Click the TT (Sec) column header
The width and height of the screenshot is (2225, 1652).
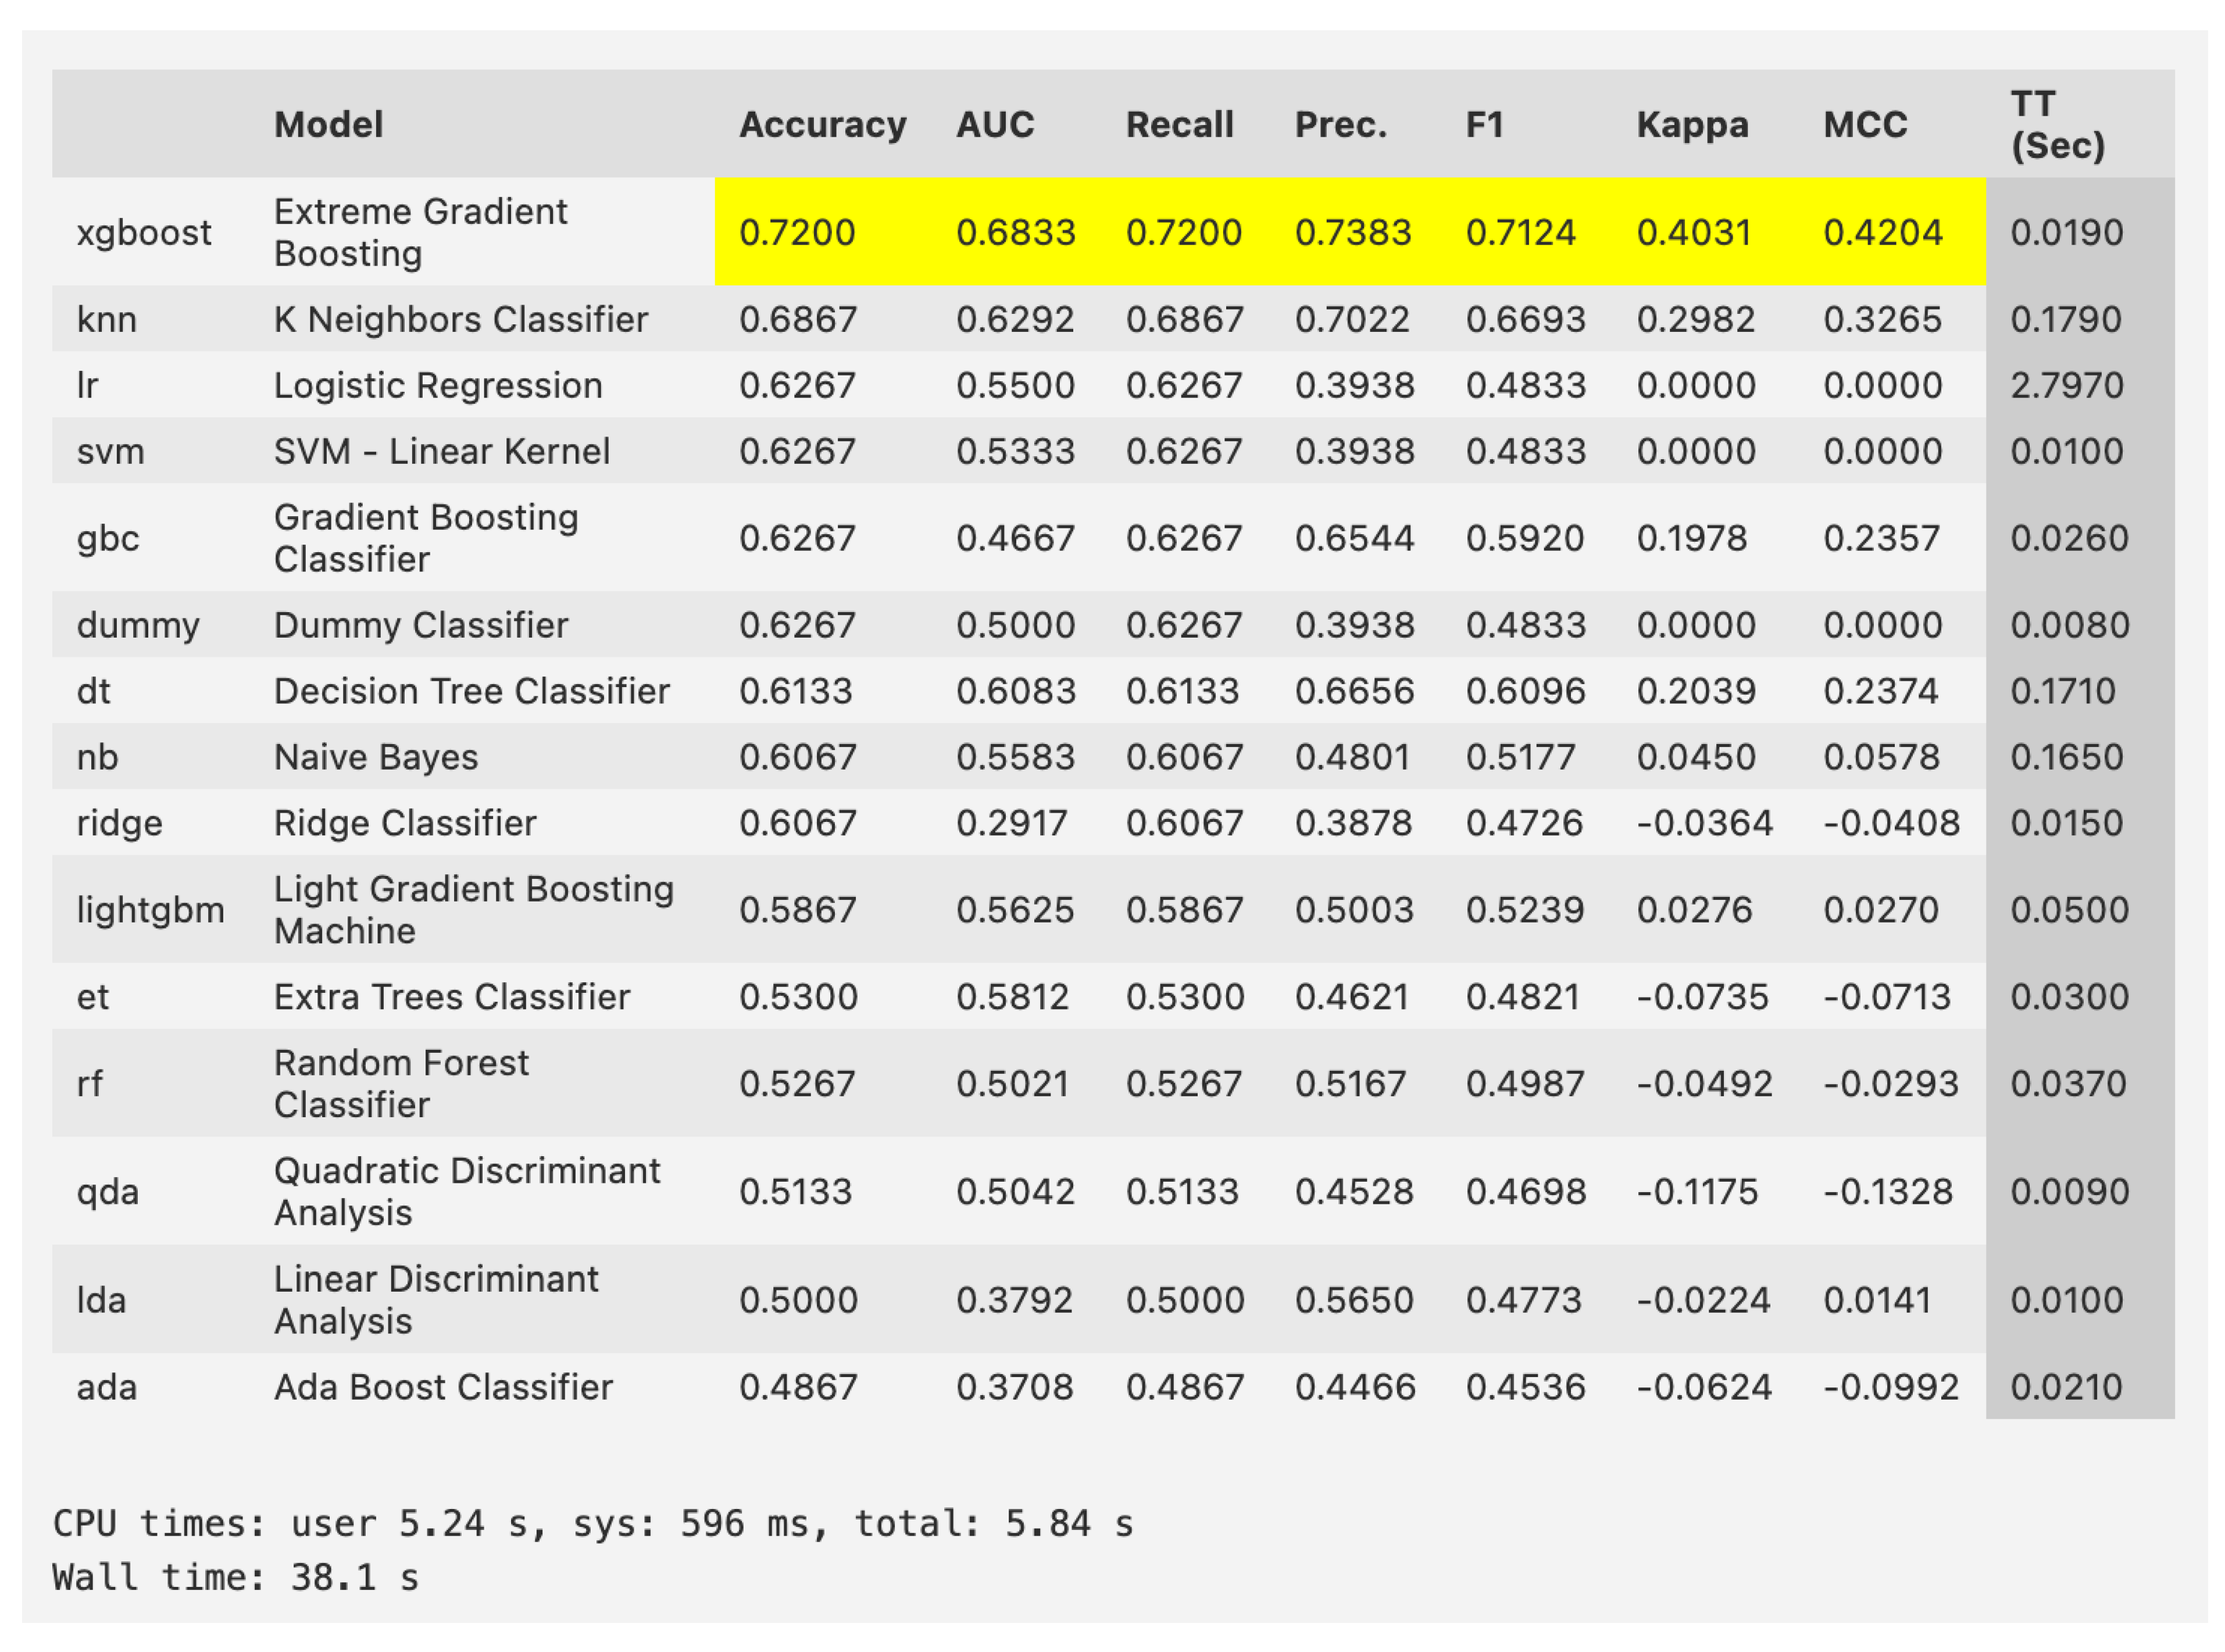pyautogui.click(x=2057, y=124)
